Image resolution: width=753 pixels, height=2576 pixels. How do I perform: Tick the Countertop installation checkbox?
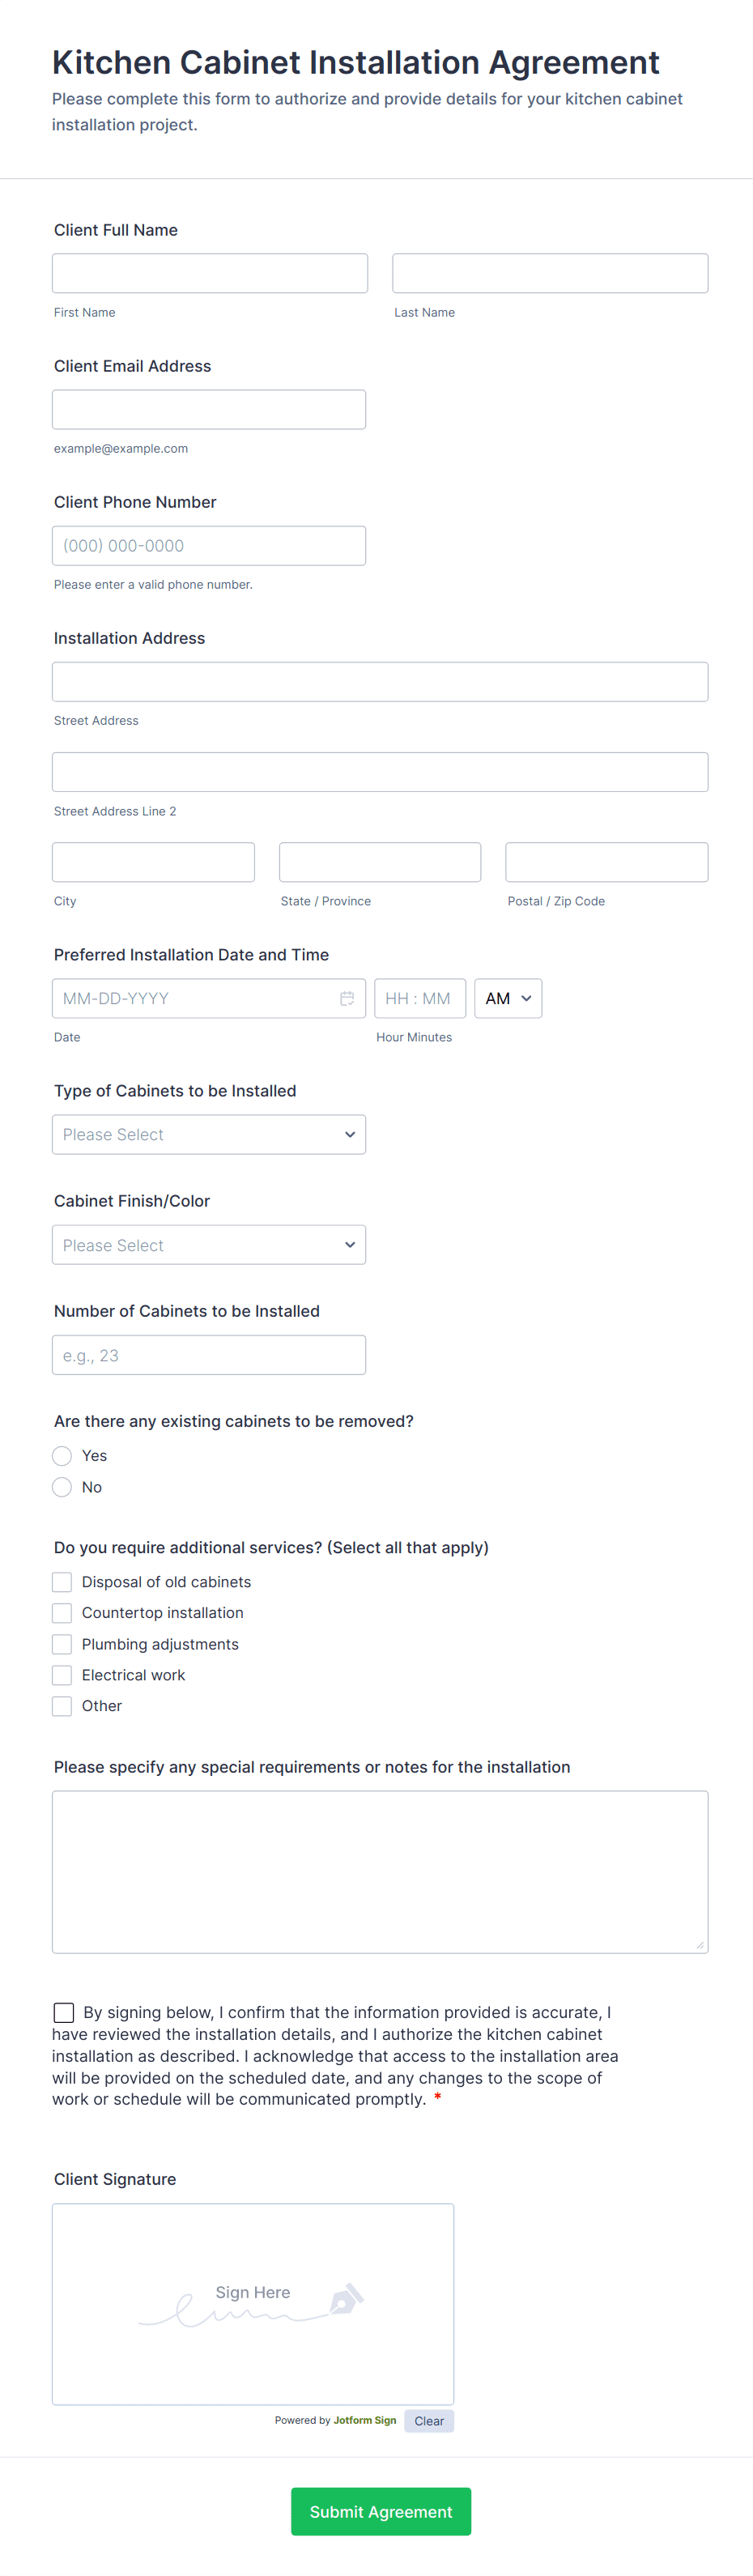(62, 1613)
